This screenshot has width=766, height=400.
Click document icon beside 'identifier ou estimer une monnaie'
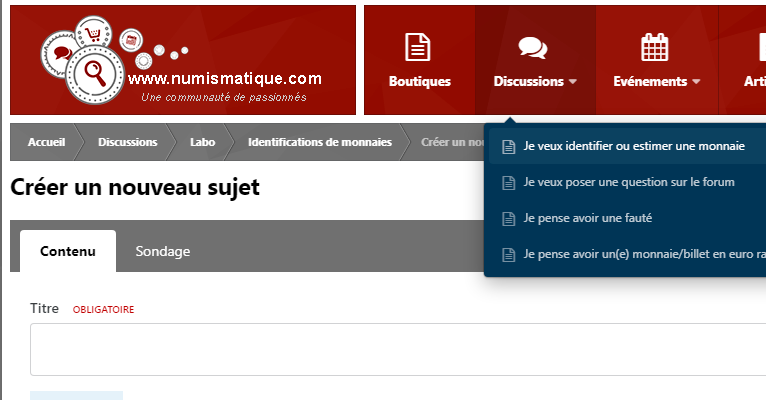pos(509,147)
